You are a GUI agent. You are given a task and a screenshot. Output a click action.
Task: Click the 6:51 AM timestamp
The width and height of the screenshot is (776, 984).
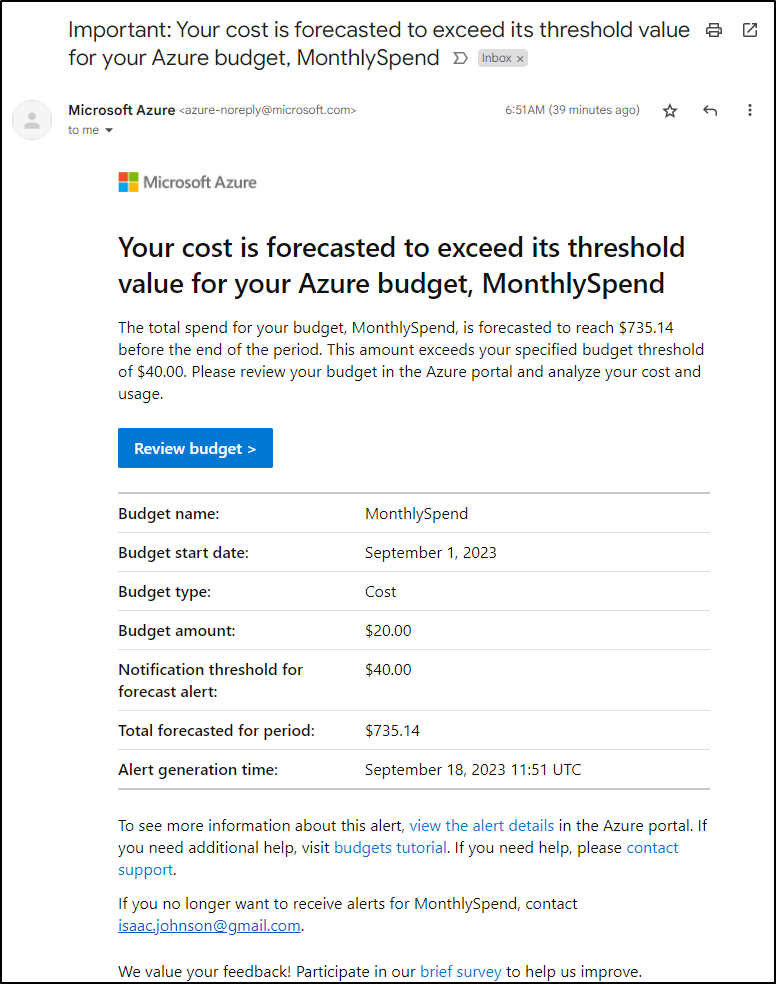[x=572, y=110]
